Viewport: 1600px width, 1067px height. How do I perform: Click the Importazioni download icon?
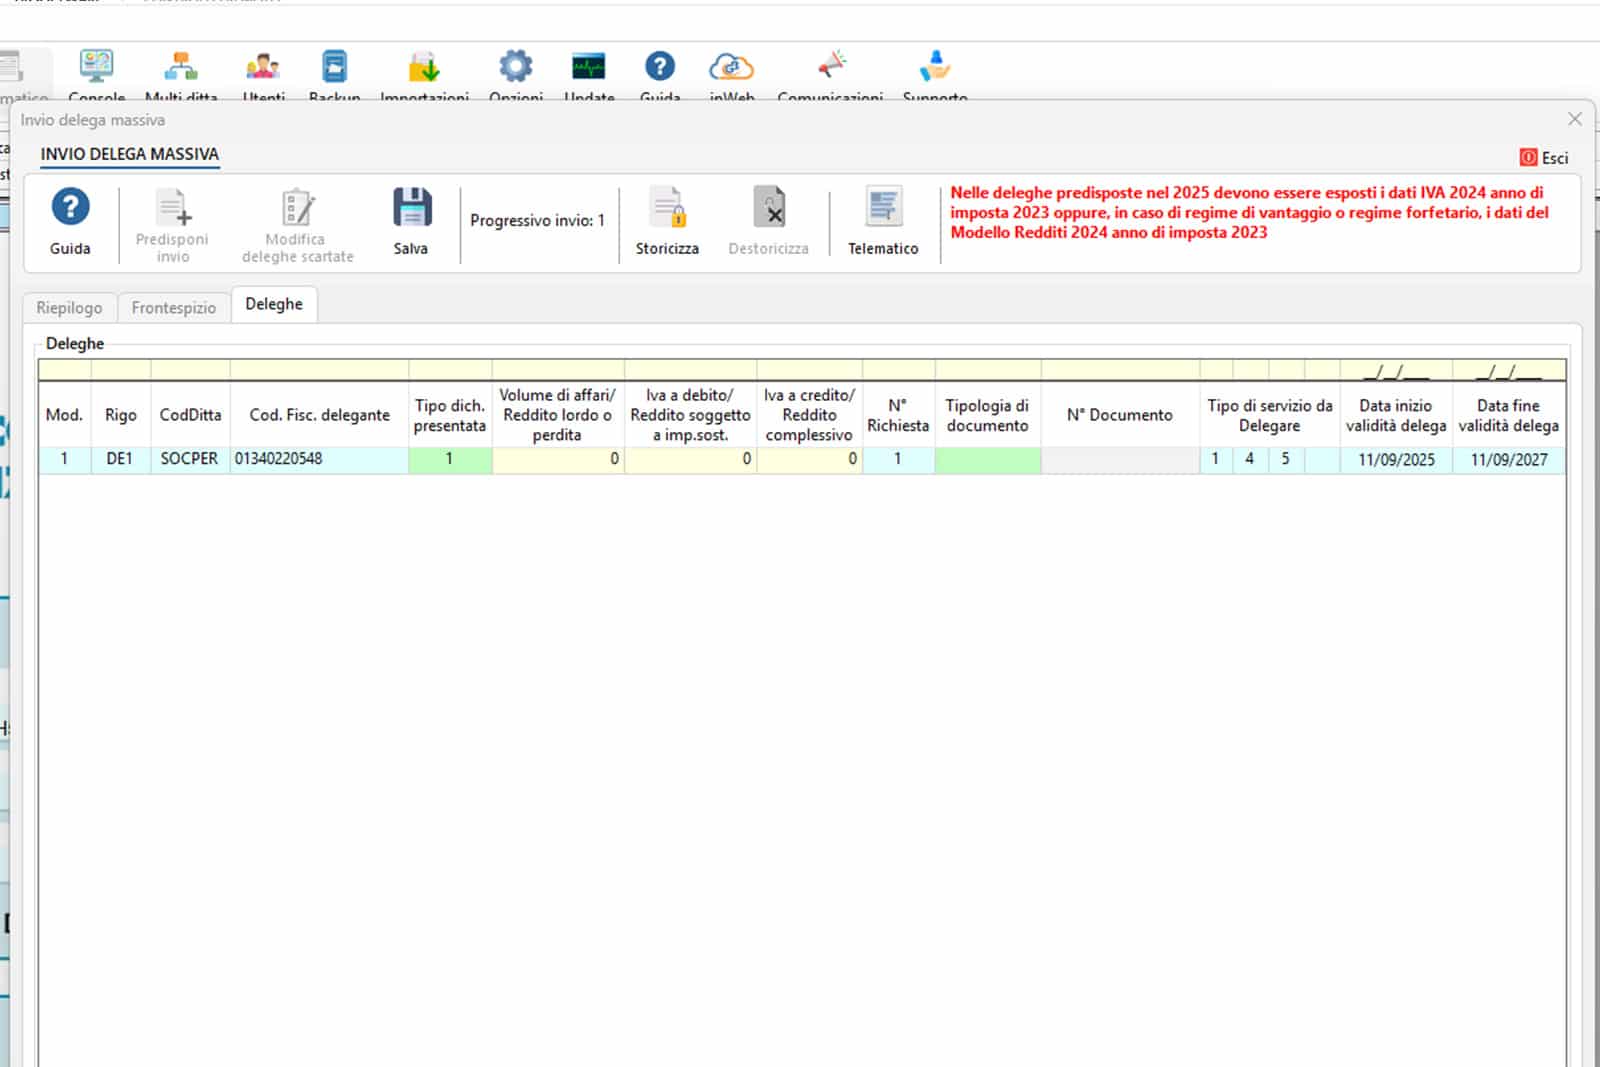pyautogui.click(x=424, y=68)
